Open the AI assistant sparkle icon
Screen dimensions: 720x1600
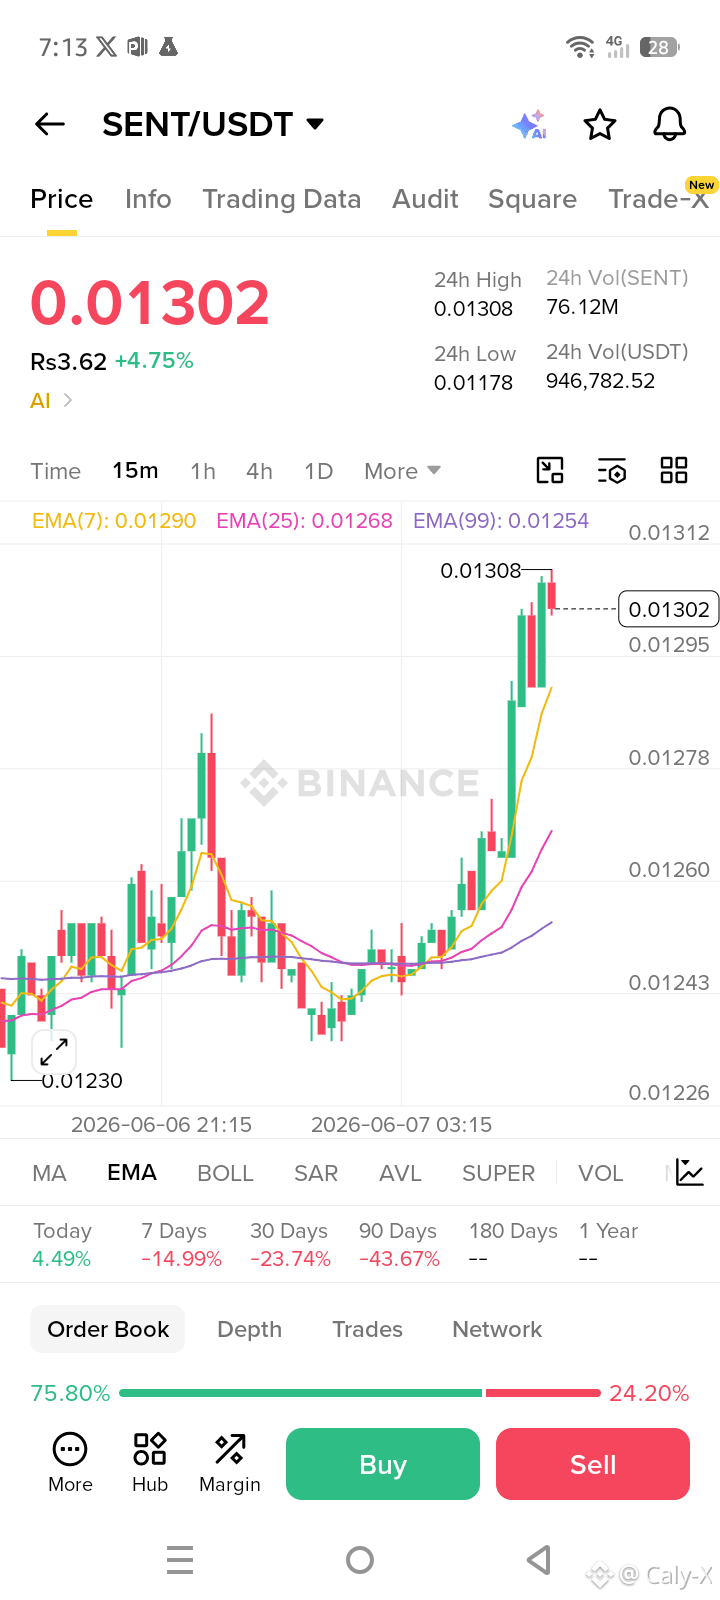[529, 125]
